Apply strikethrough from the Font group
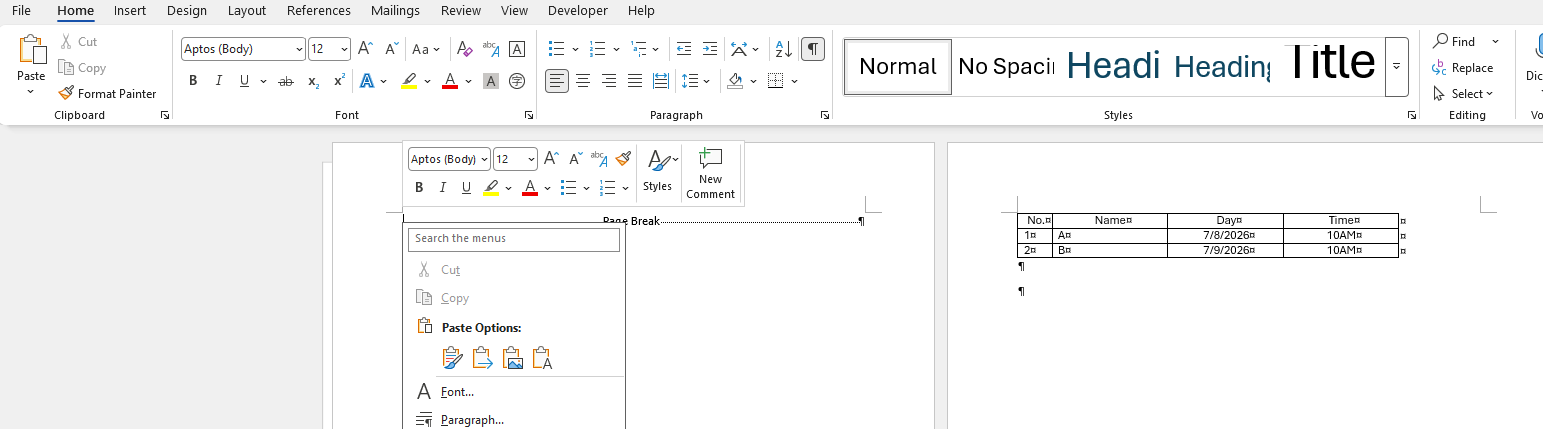Image resolution: width=1543 pixels, height=429 pixels. (286, 81)
